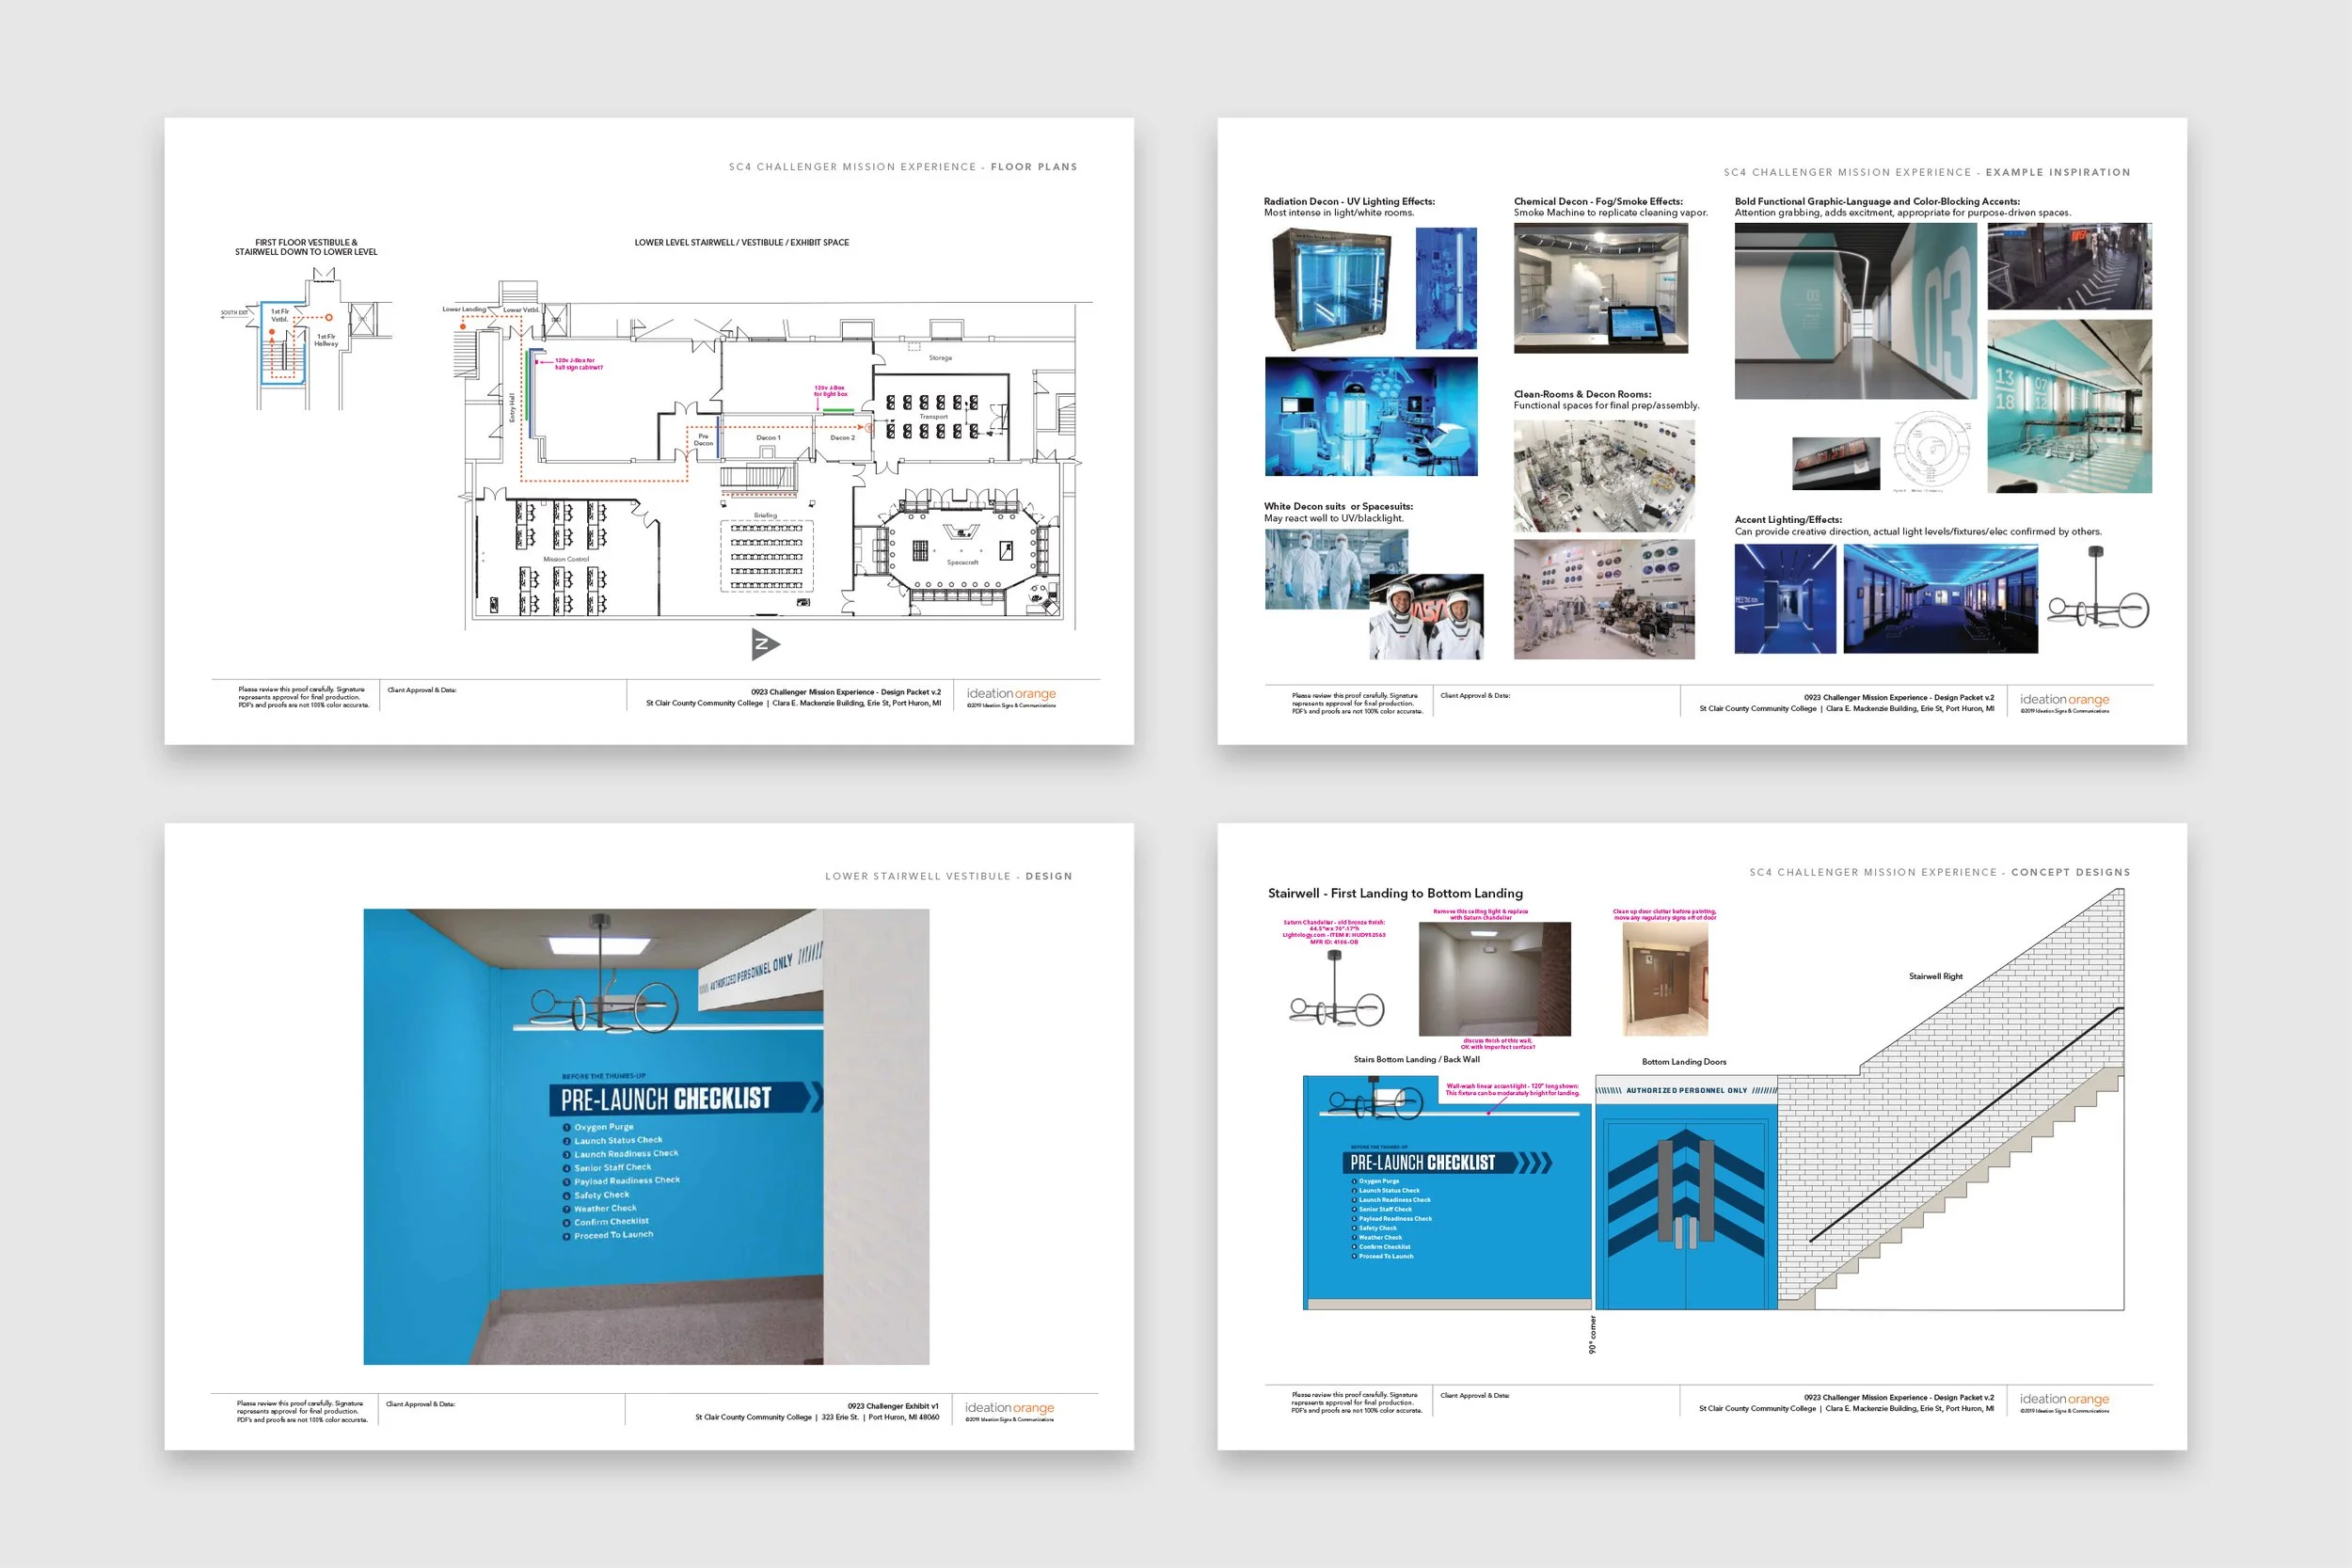2352x1568 pixels.
Task: Click 'Stairwell - First Landing to Bottom Landing' title
Action: click(1395, 893)
